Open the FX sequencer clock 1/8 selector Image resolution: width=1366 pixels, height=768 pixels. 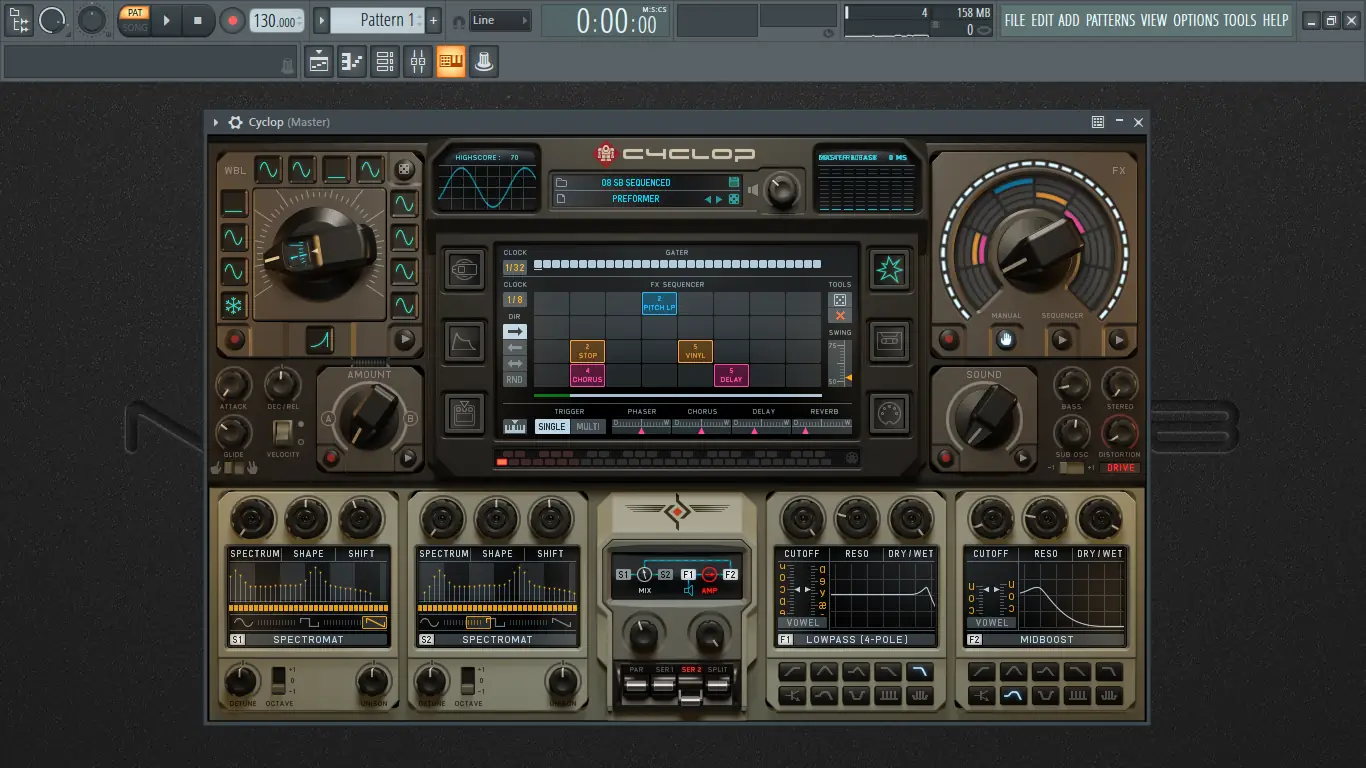[515, 300]
